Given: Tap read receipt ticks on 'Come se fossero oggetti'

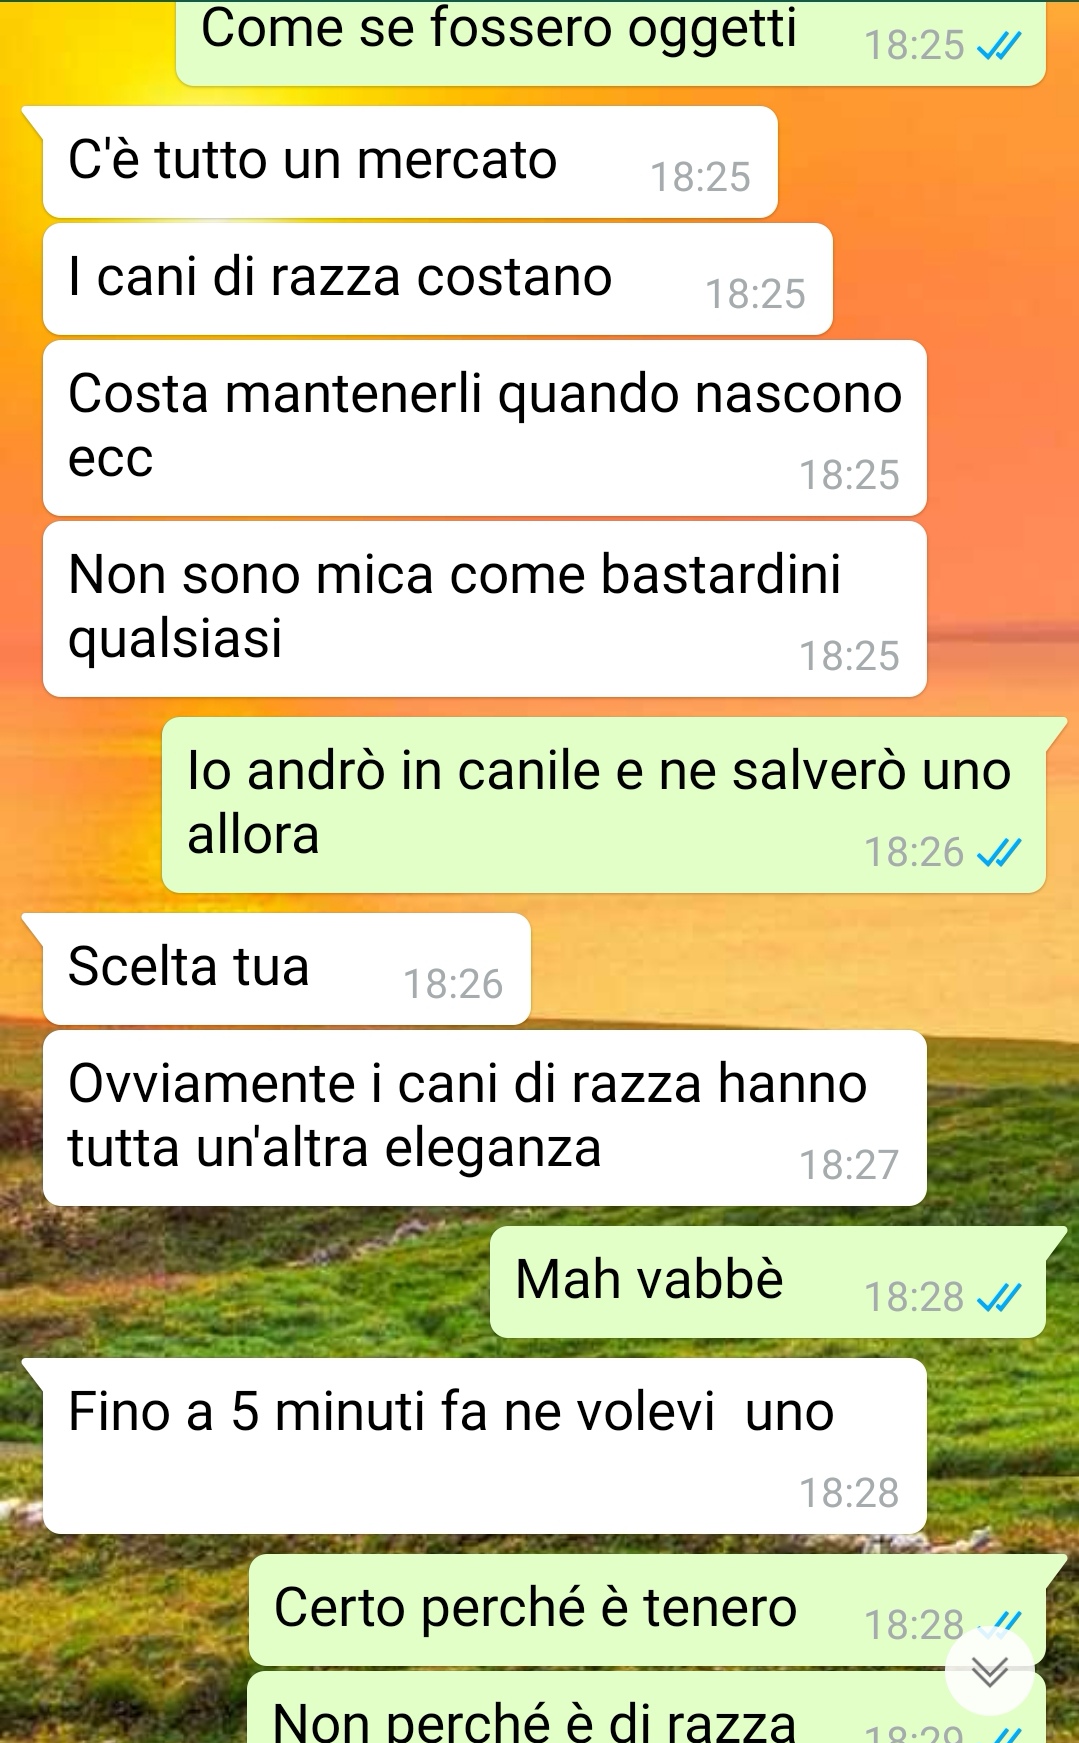Looking at the screenshot, I should [x=999, y=46].
